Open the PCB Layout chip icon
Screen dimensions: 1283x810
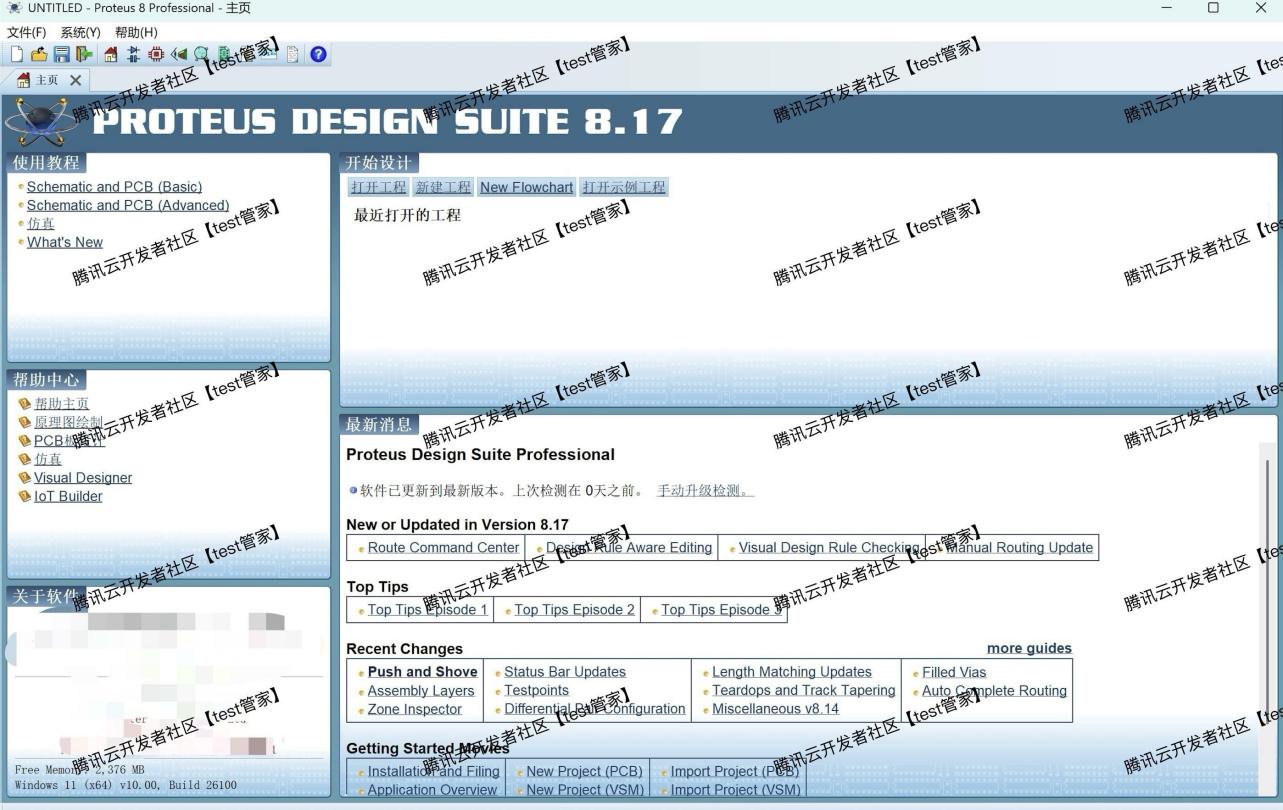tap(156, 54)
